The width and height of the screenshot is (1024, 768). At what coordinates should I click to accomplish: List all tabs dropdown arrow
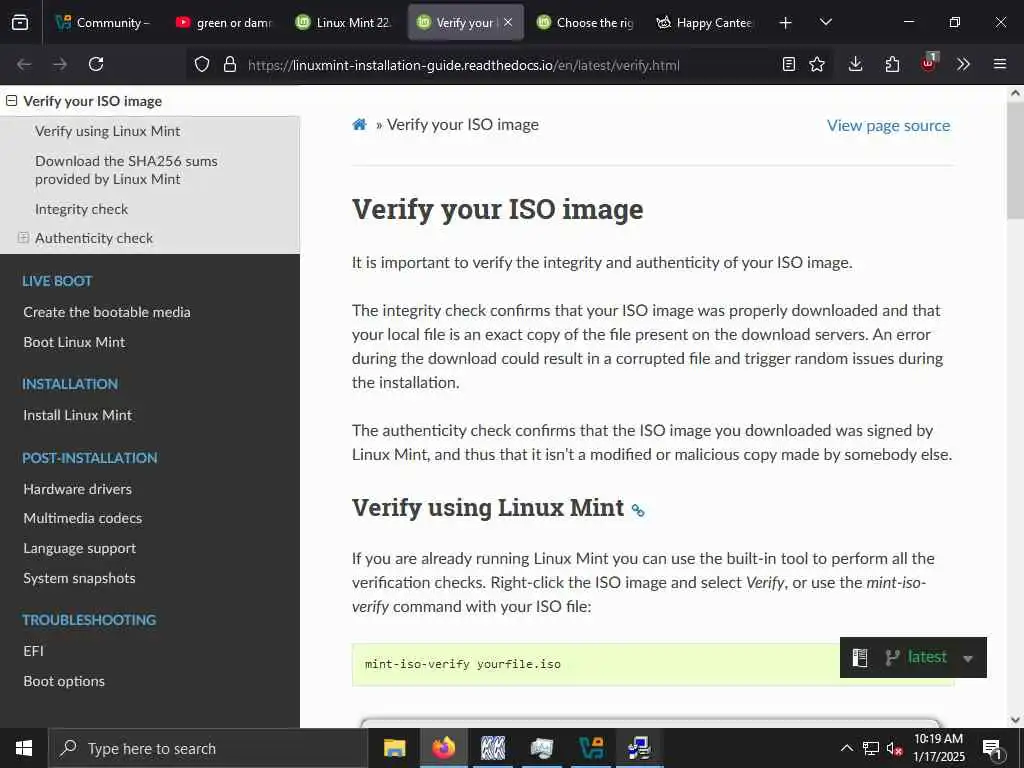pyautogui.click(x=826, y=22)
